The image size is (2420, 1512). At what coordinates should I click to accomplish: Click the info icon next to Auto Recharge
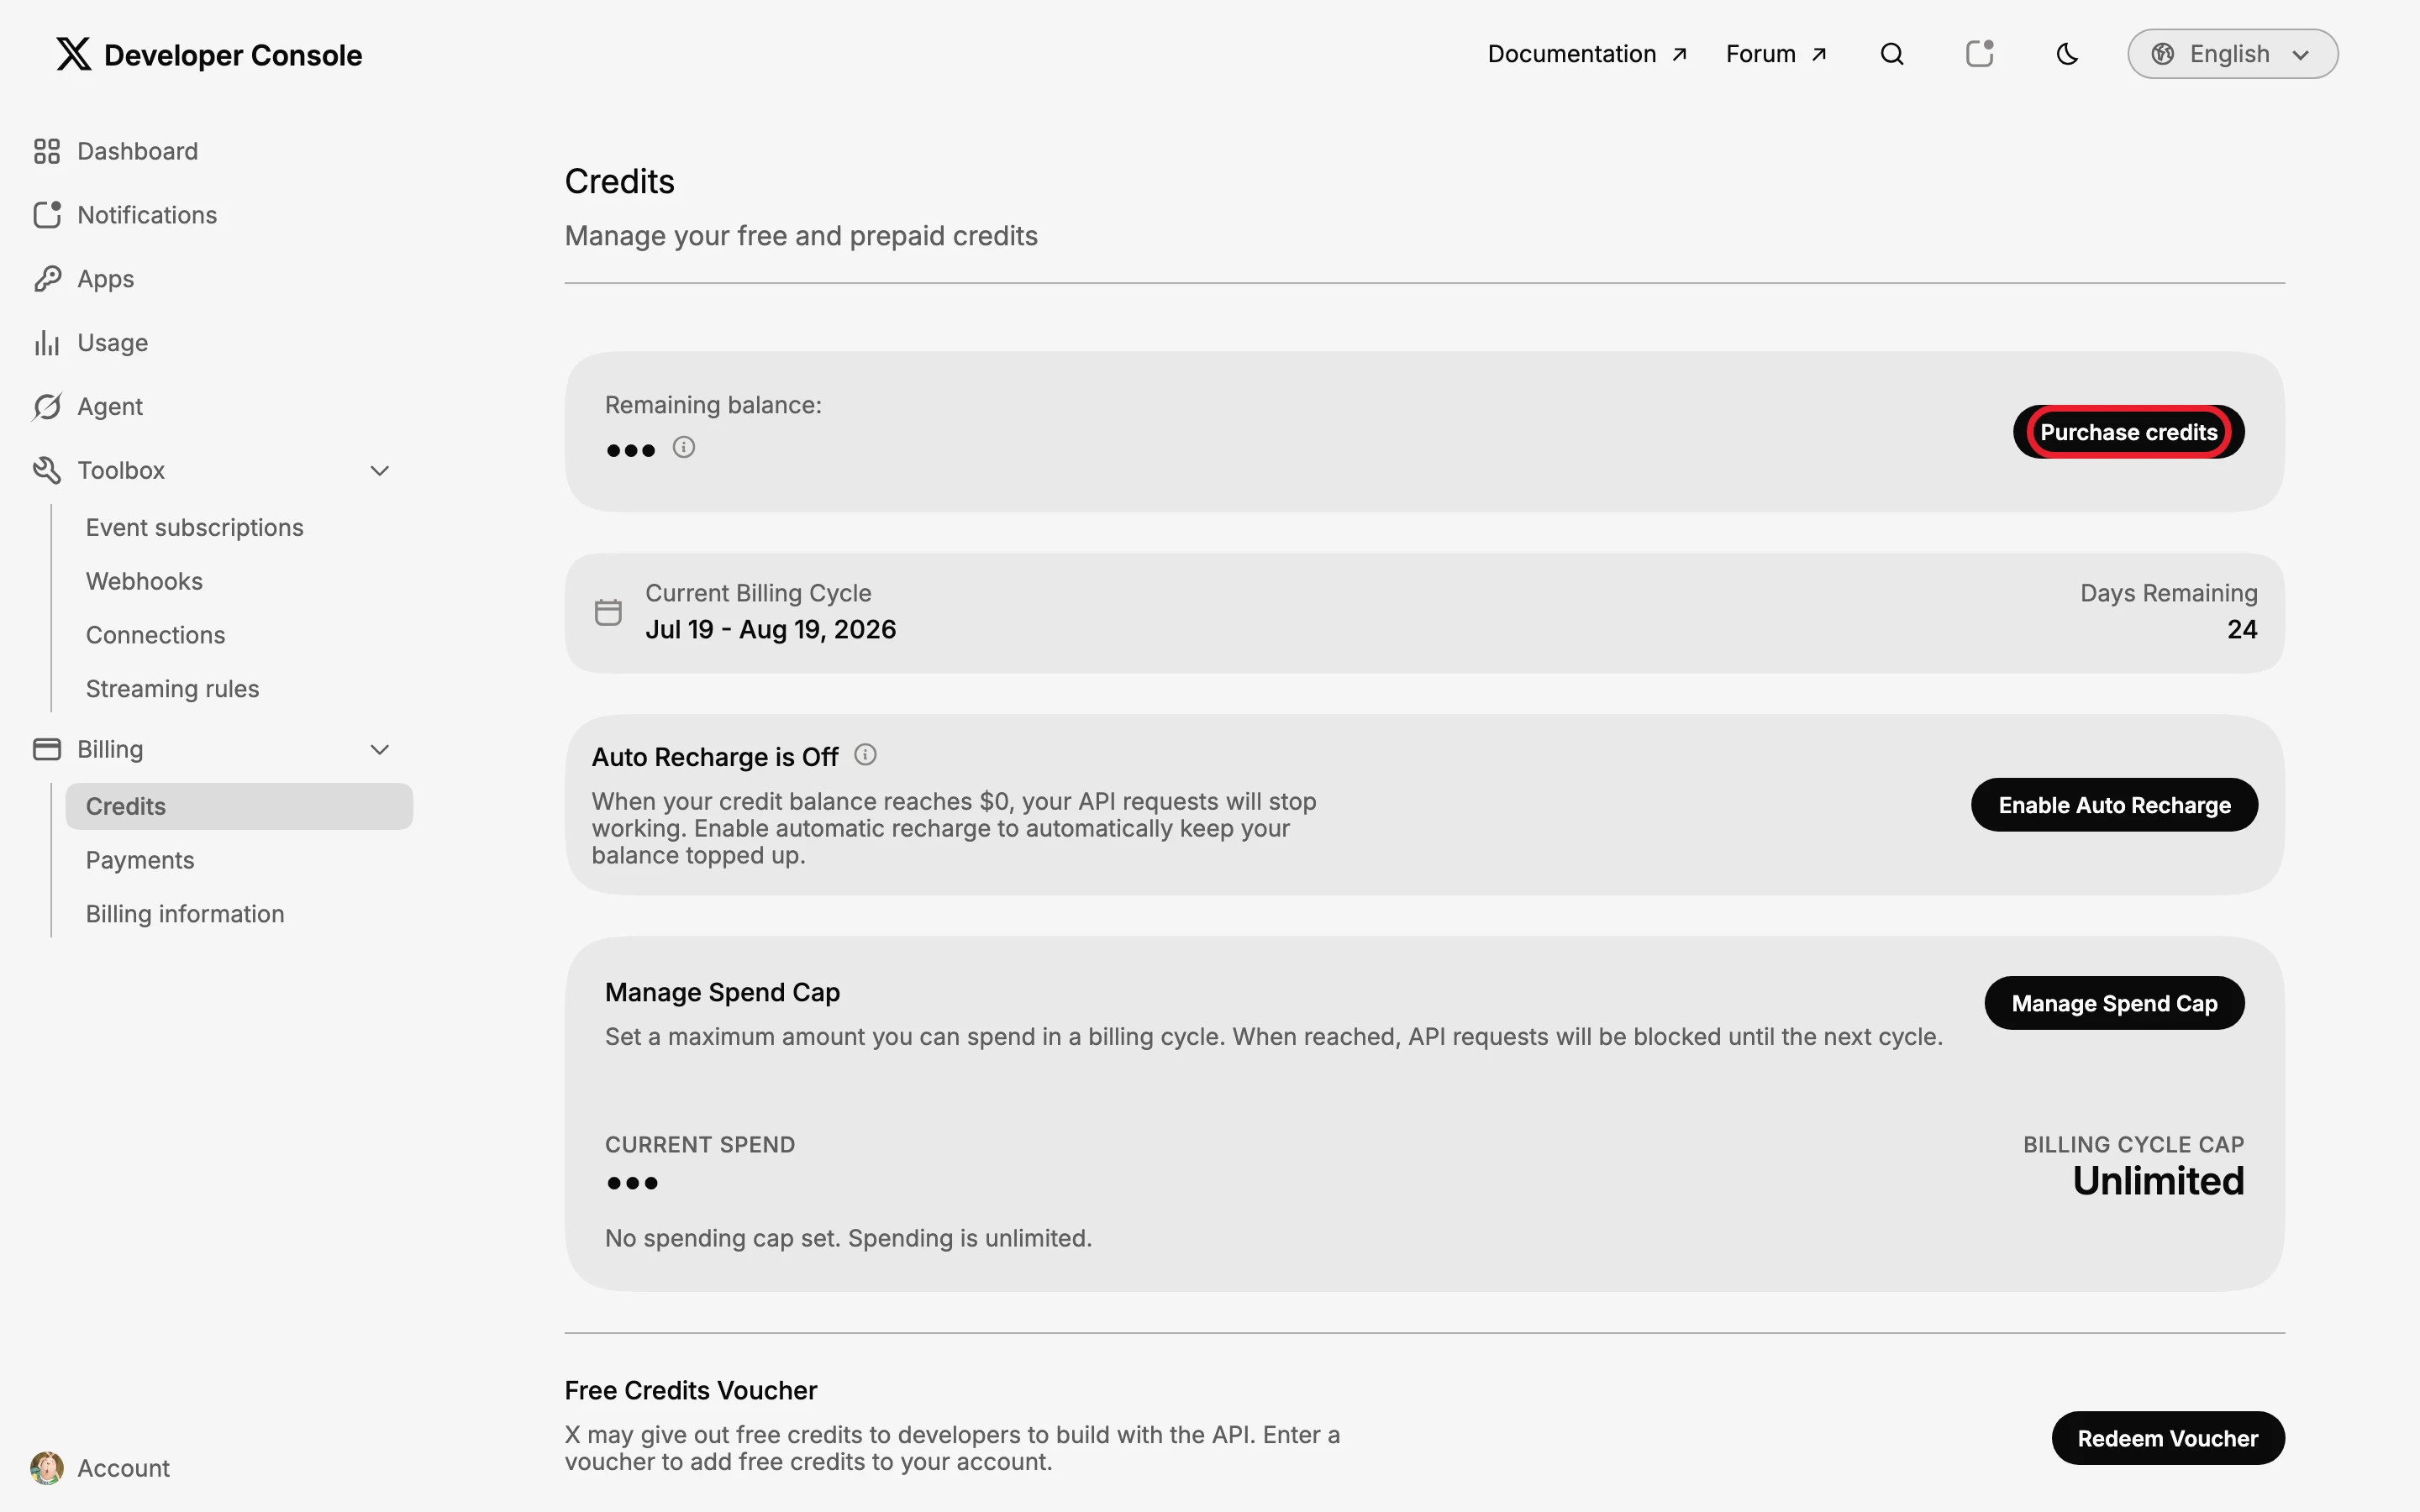coord(865,755)
